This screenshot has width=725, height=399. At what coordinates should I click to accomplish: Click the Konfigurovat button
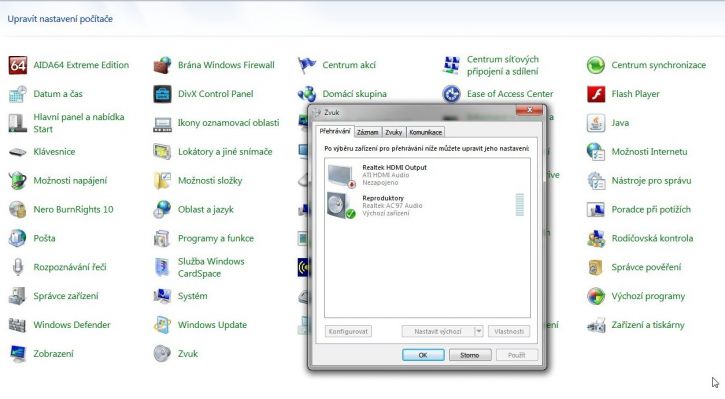348,331
